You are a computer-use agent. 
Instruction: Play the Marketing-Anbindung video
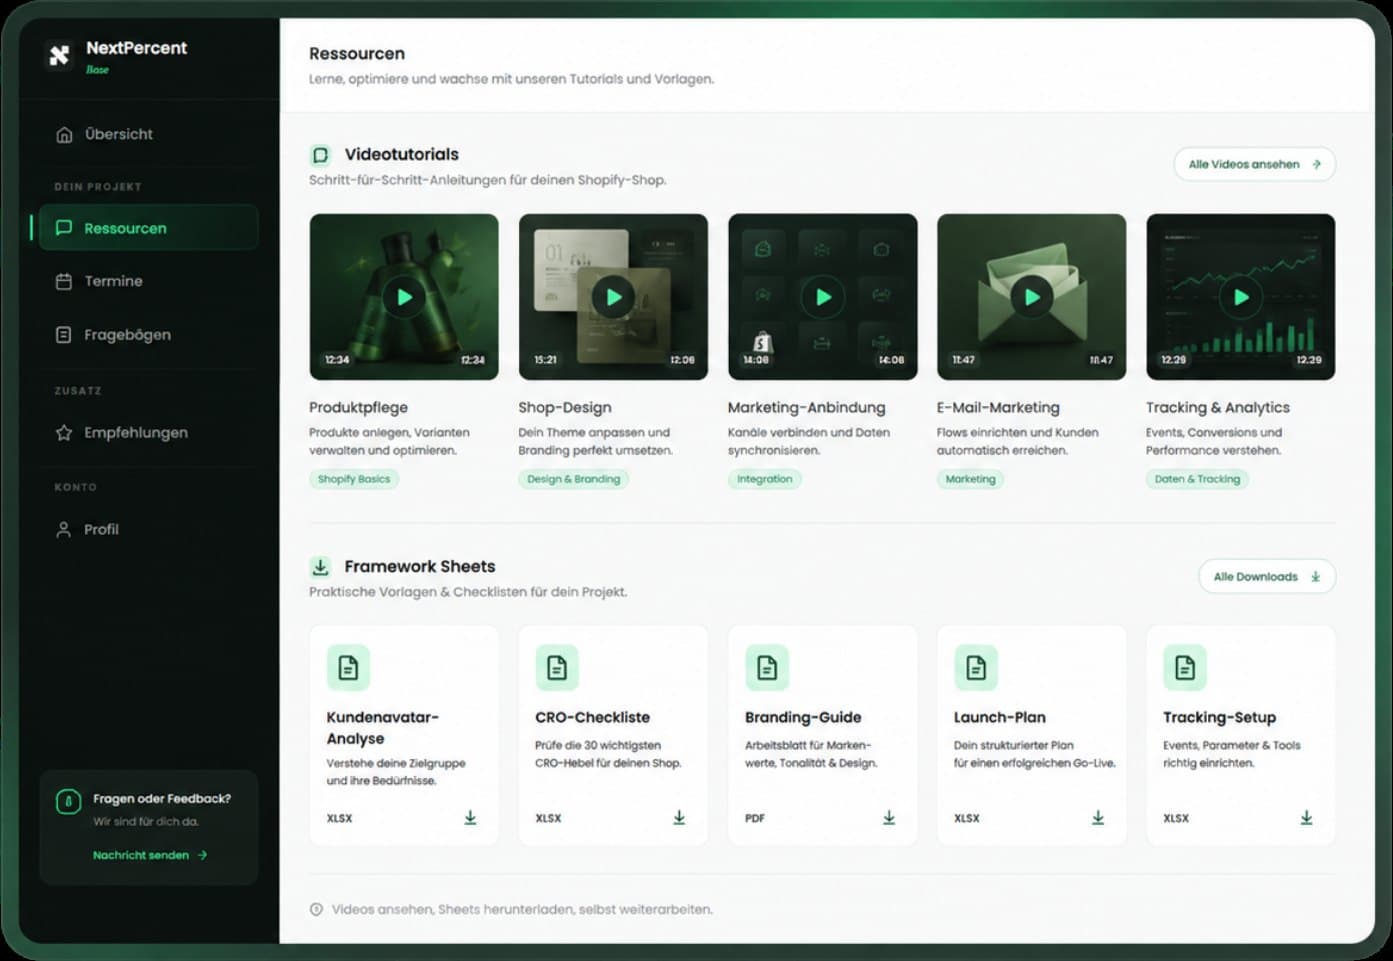pyautogui.click(x=822, y=297)
